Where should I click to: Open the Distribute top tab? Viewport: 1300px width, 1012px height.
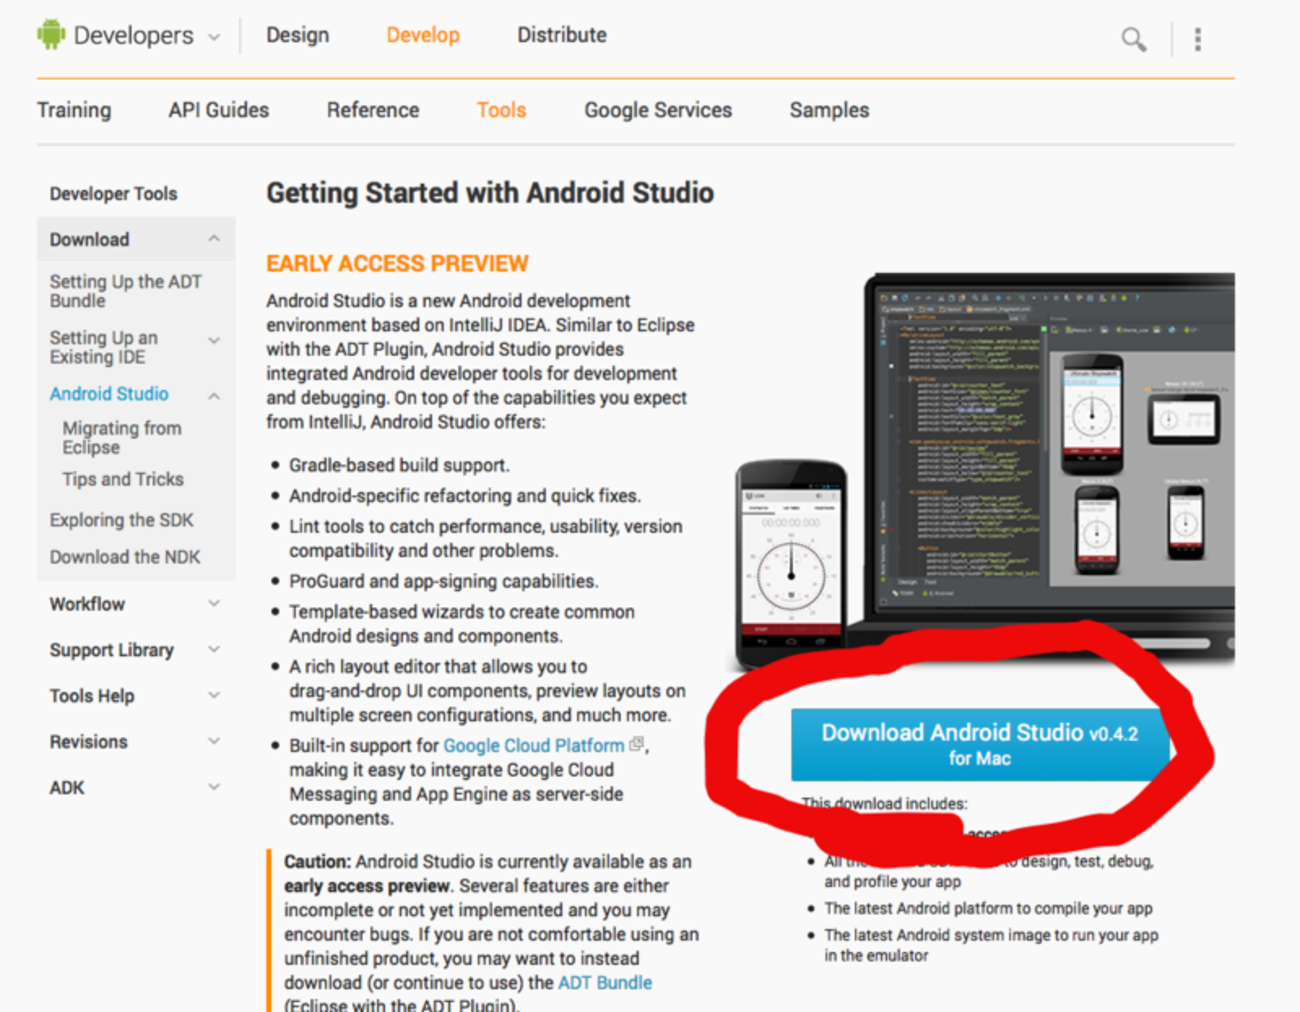click(x=562, y=35)
